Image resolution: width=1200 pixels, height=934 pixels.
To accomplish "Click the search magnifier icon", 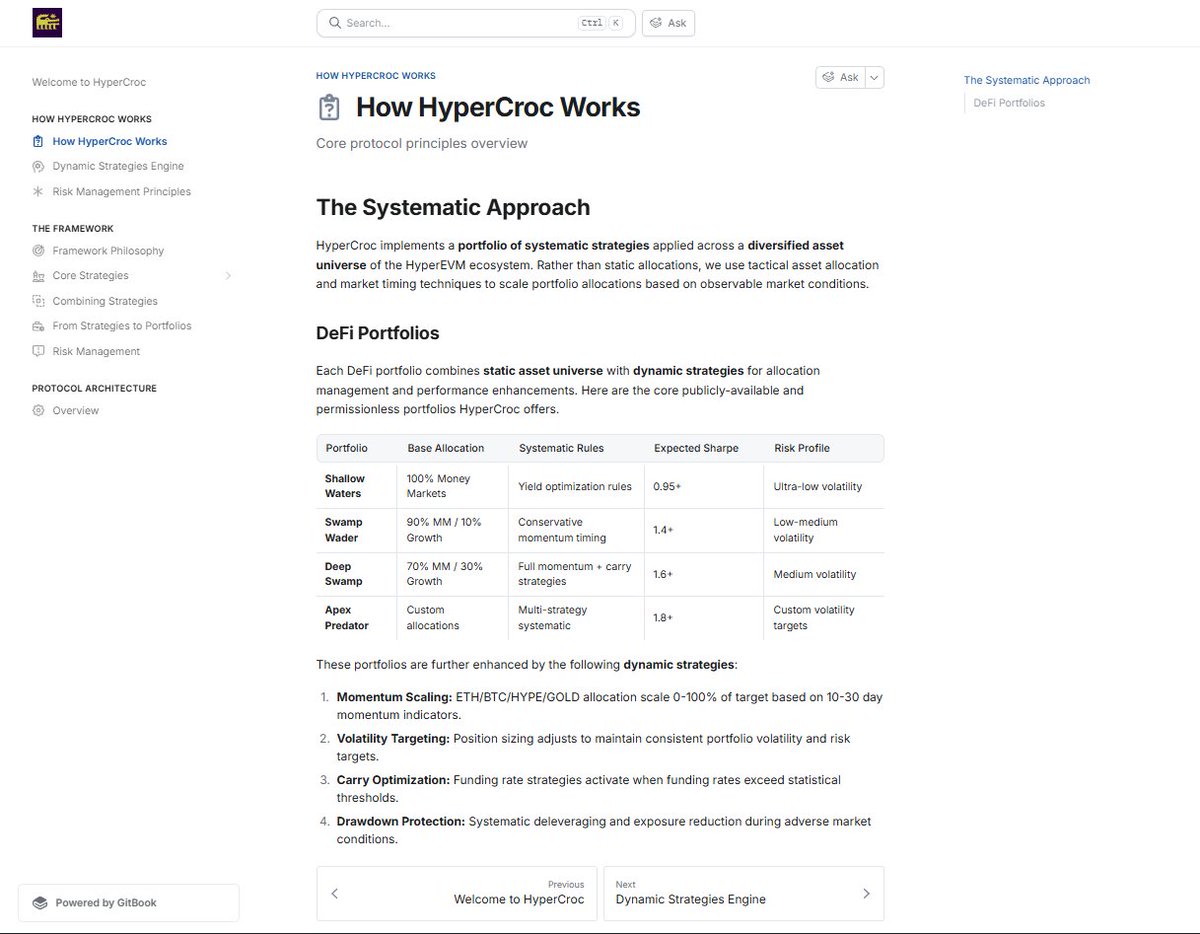I will point(334,23).
